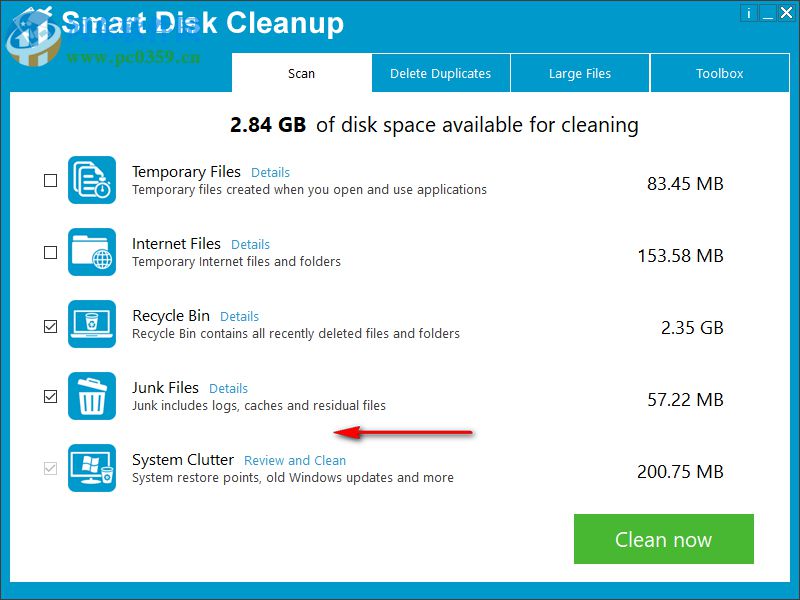Image resolution: width=800 pixels, height=600 pixels.
Task: Switch to the Delete Duplicates tab
Action: click(x=440, y=73)
